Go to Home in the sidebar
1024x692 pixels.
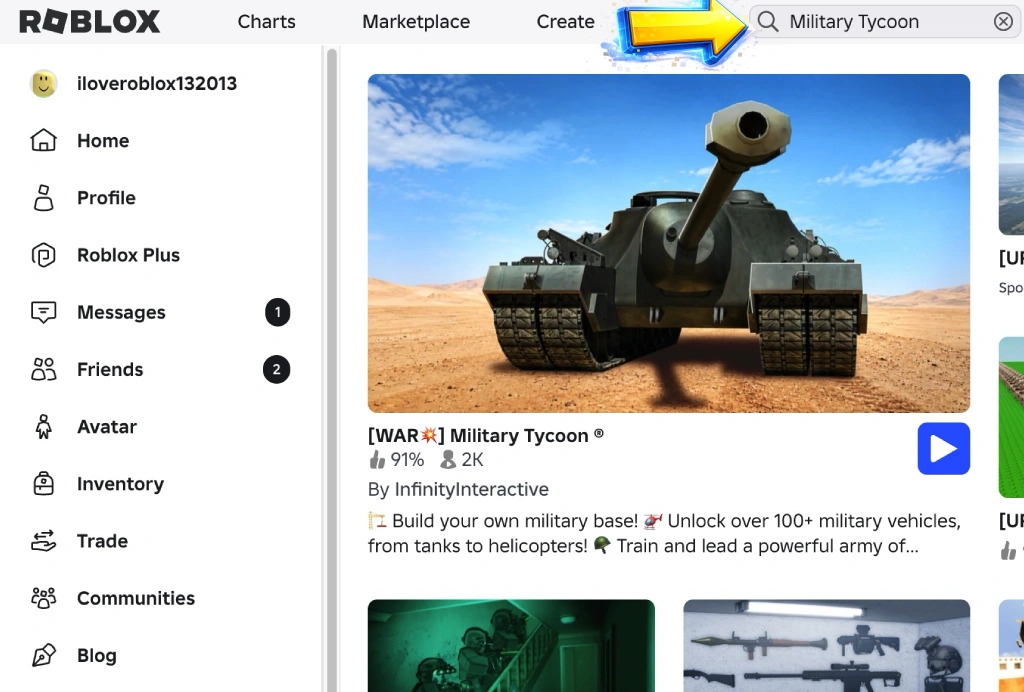[103, 140]
